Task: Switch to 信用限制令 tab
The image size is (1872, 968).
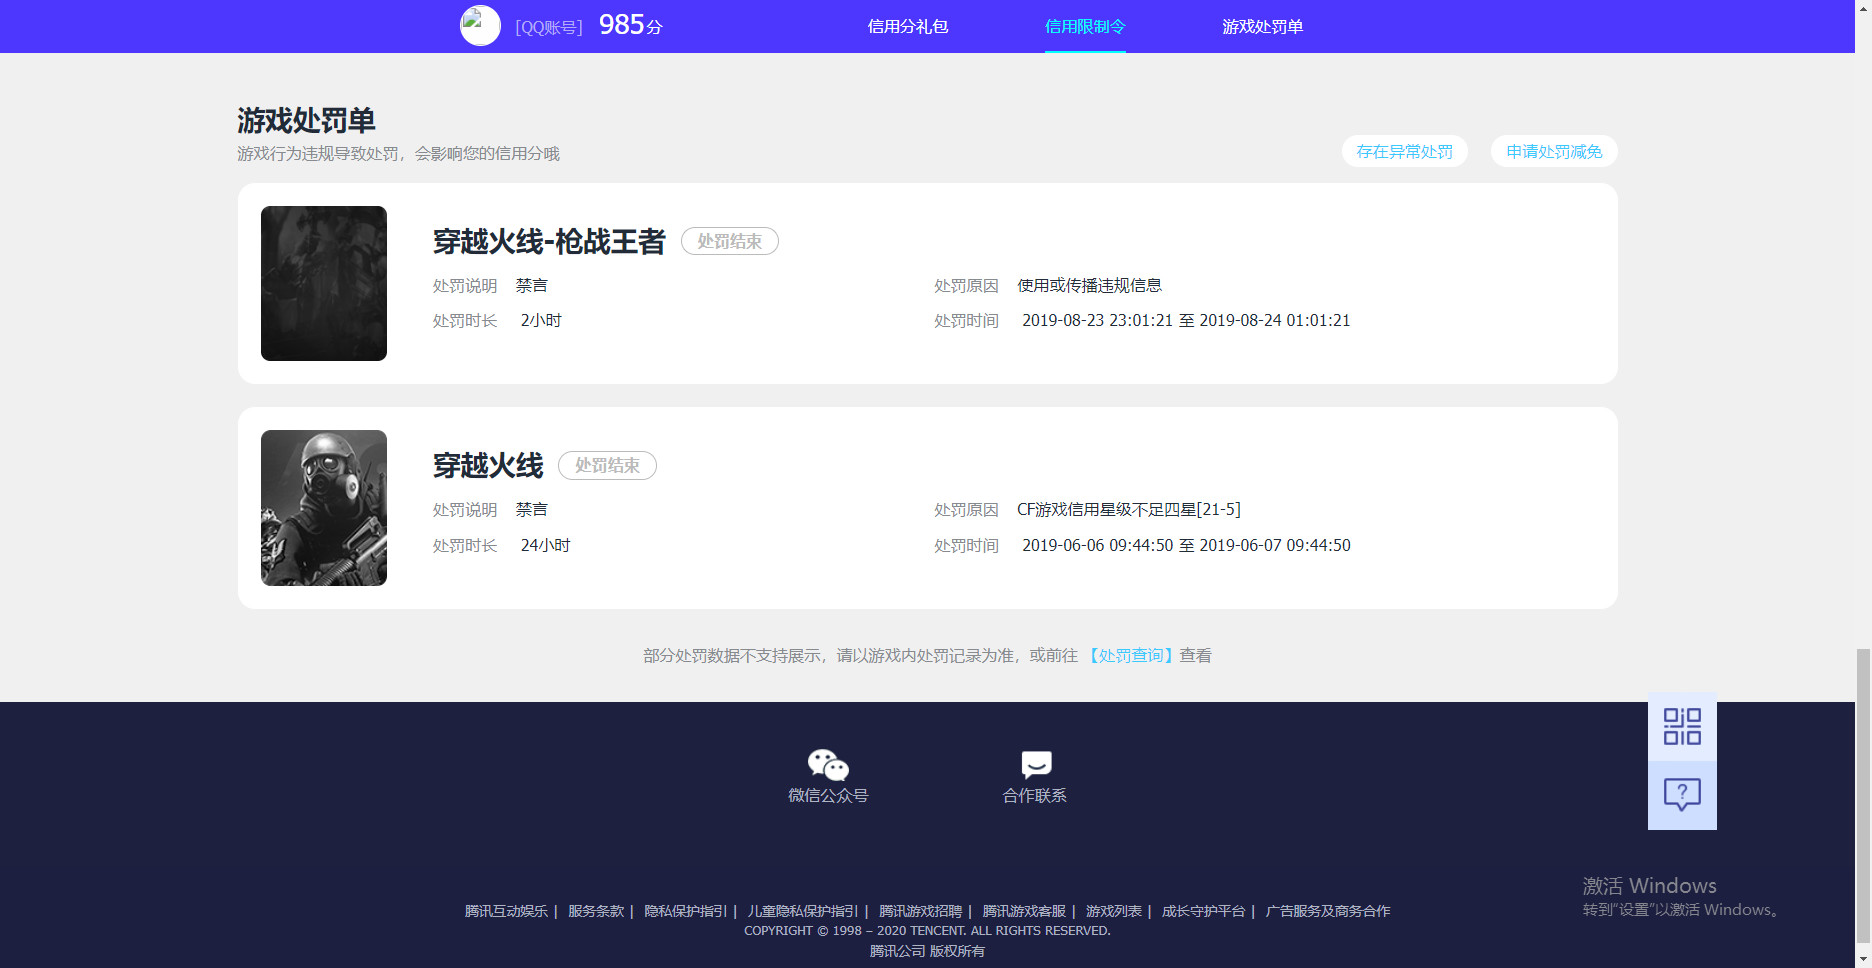Action: pyautogui.click(x=1085, y=27)
